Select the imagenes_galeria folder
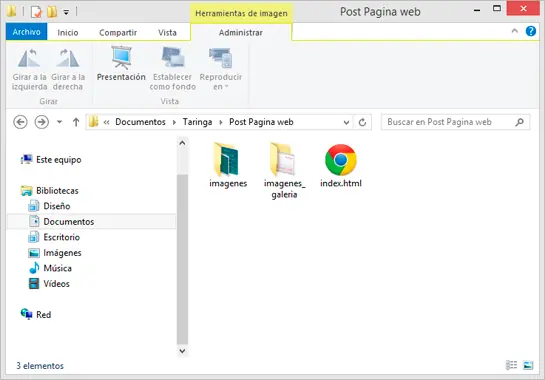This screenshot has width=545, height=380. tap(284, 170)
